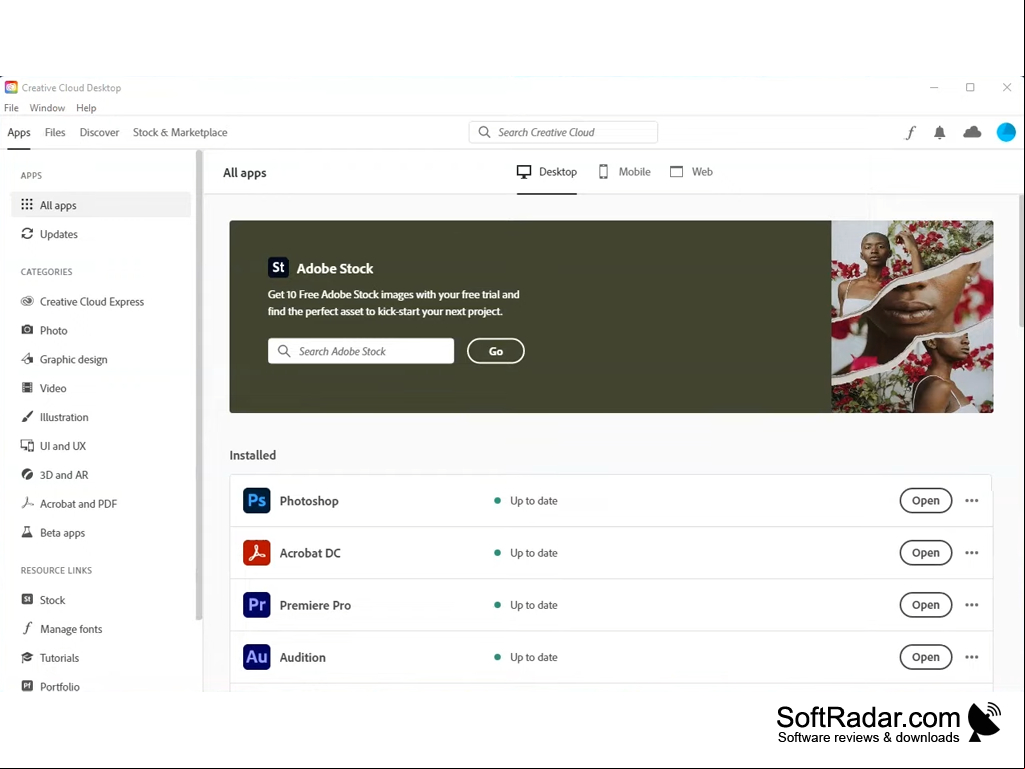The width and height of the screenshot is (1025, 769).
Task: Switch to the Discover tab
Action: click(99, 132)
